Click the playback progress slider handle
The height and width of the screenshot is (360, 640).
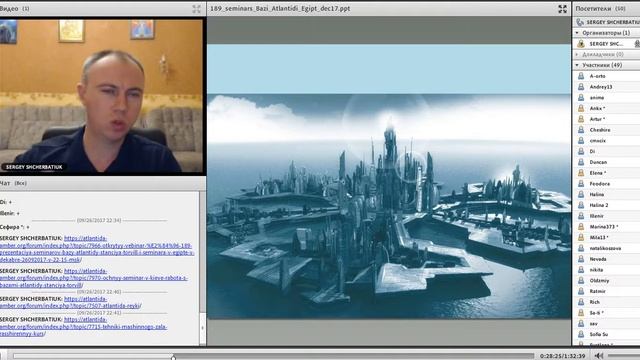pos(173,357)
